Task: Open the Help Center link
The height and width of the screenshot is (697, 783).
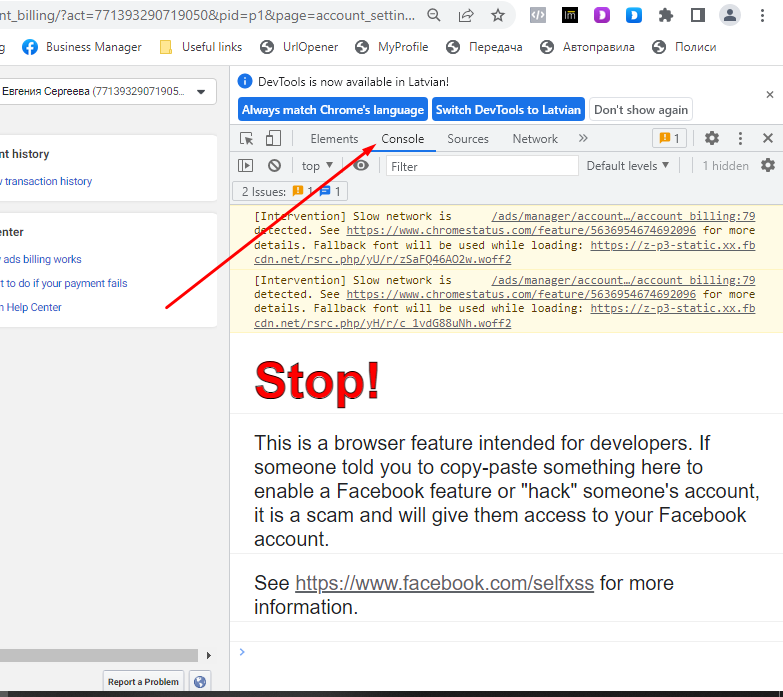Action: 31,307
